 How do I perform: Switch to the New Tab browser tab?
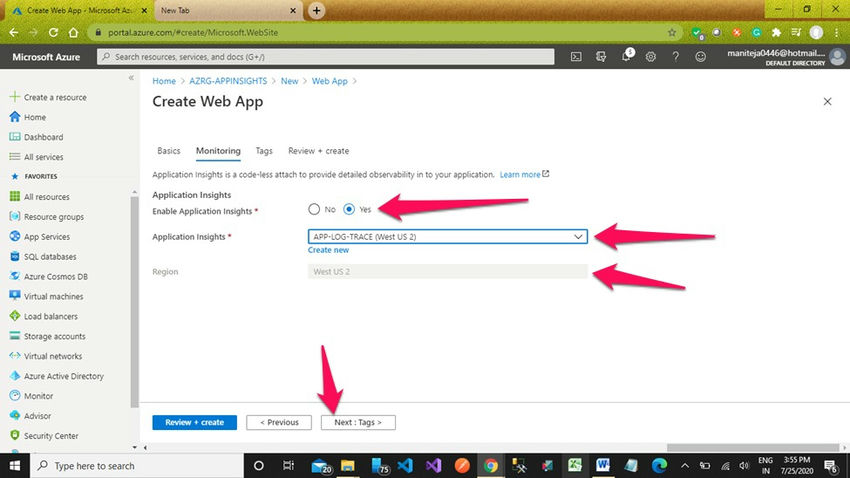(x=228, y=10)
